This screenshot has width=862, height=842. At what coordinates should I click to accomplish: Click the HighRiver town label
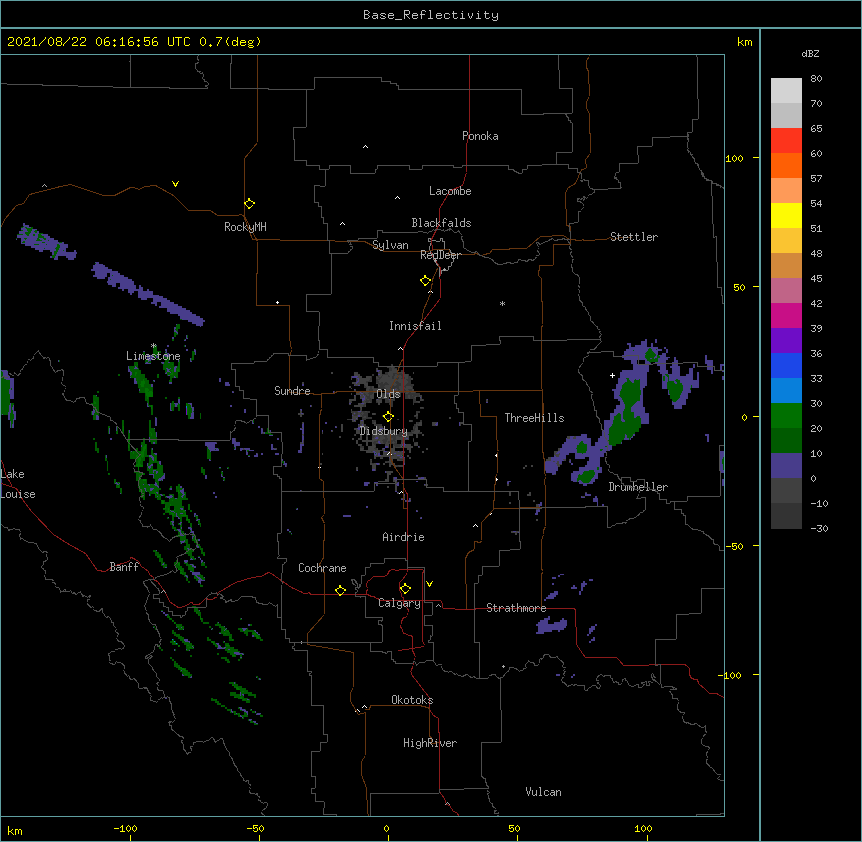[430, 743]
